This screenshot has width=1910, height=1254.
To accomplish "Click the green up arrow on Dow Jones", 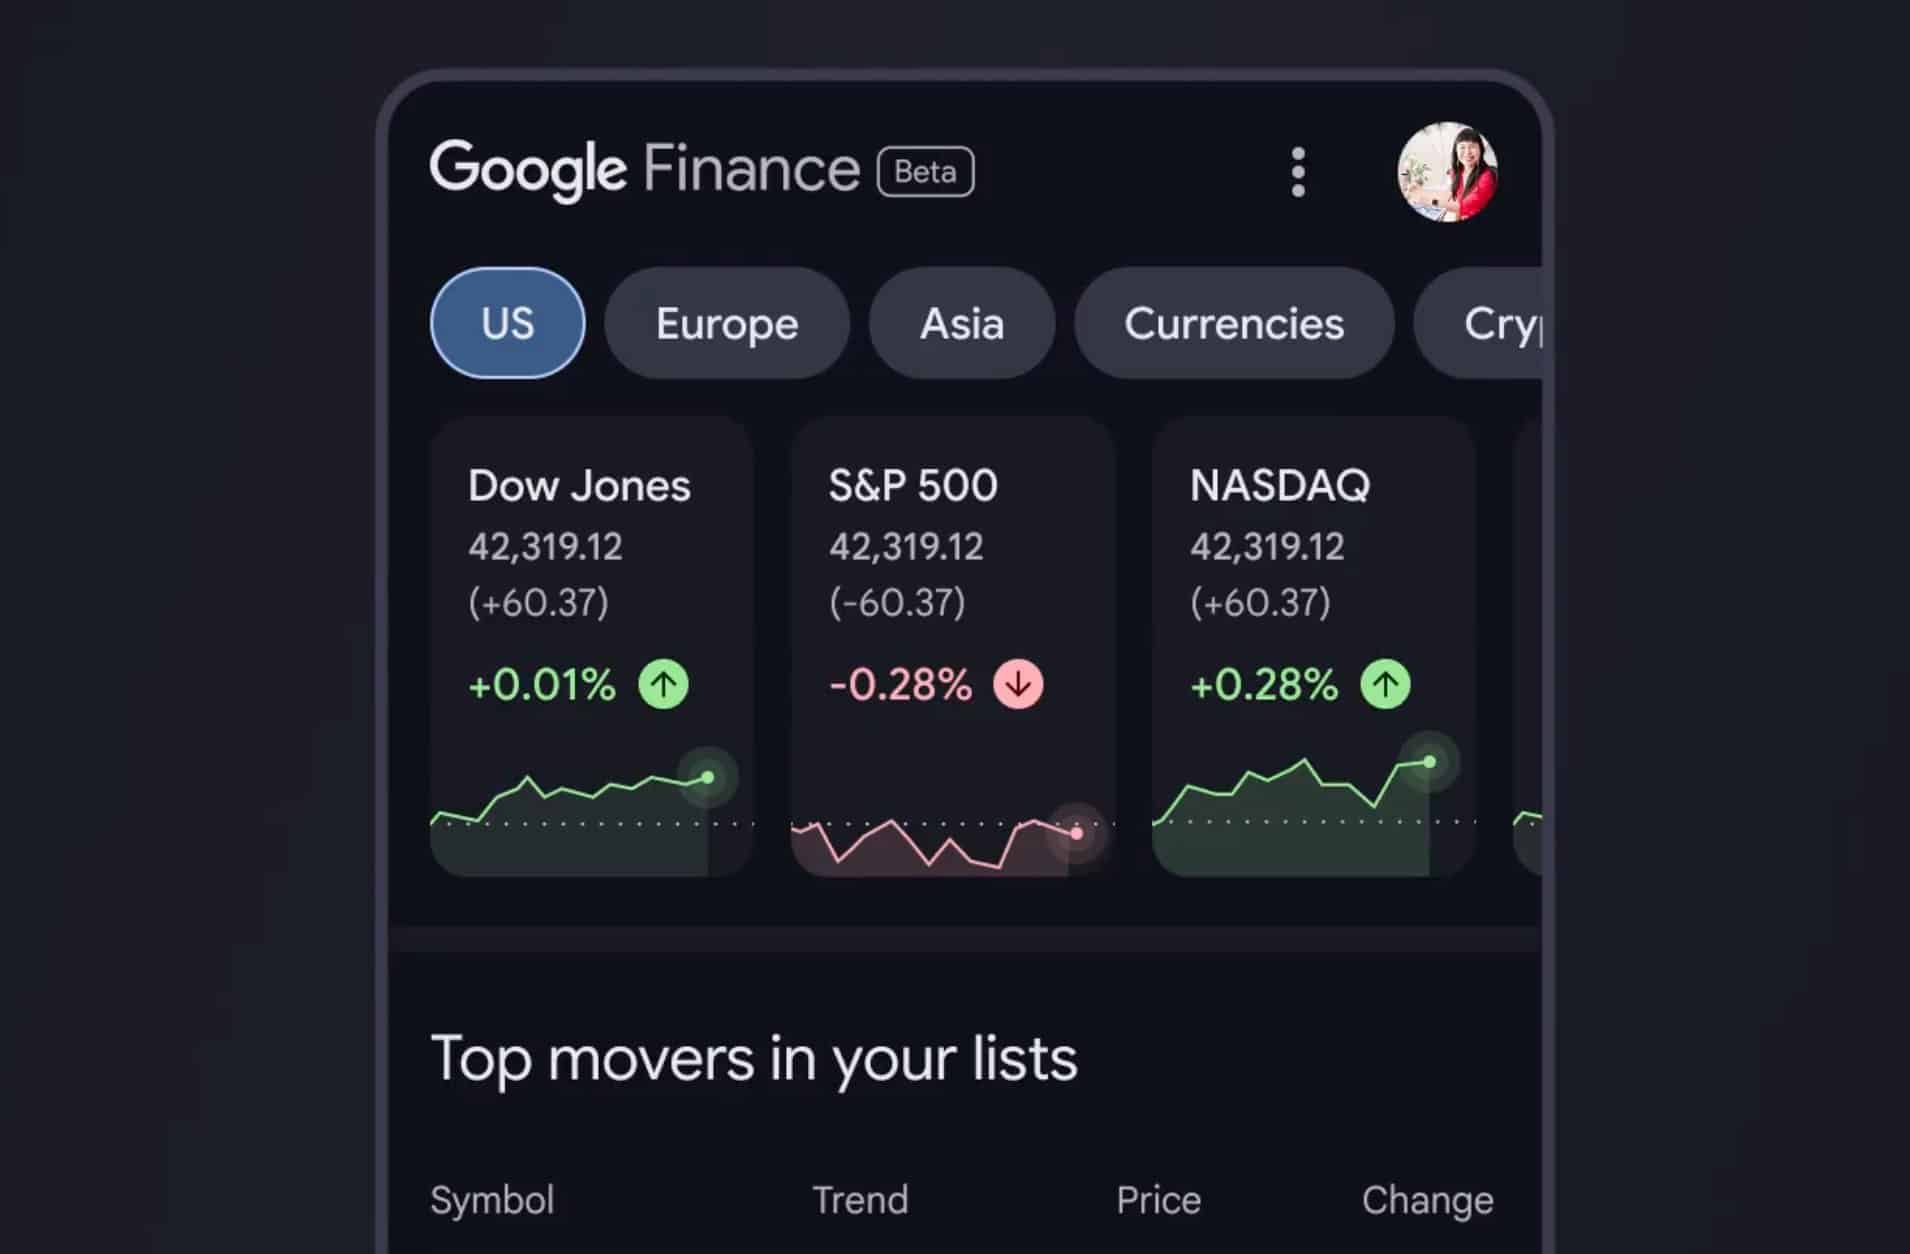I will pos(664,685).
